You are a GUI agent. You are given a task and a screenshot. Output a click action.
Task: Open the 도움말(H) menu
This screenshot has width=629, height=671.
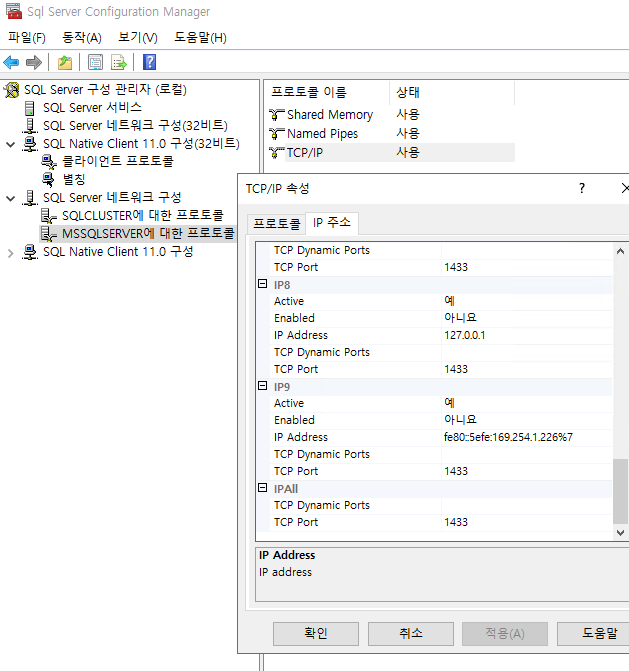[200, 38]
